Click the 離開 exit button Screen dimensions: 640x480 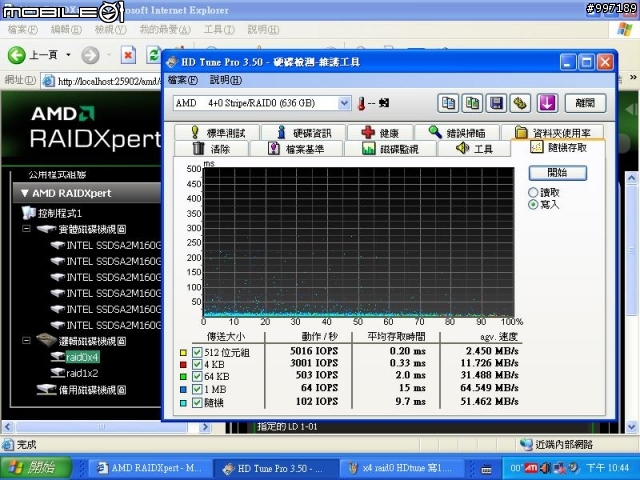pyautogui.click(x=585, y=103)
